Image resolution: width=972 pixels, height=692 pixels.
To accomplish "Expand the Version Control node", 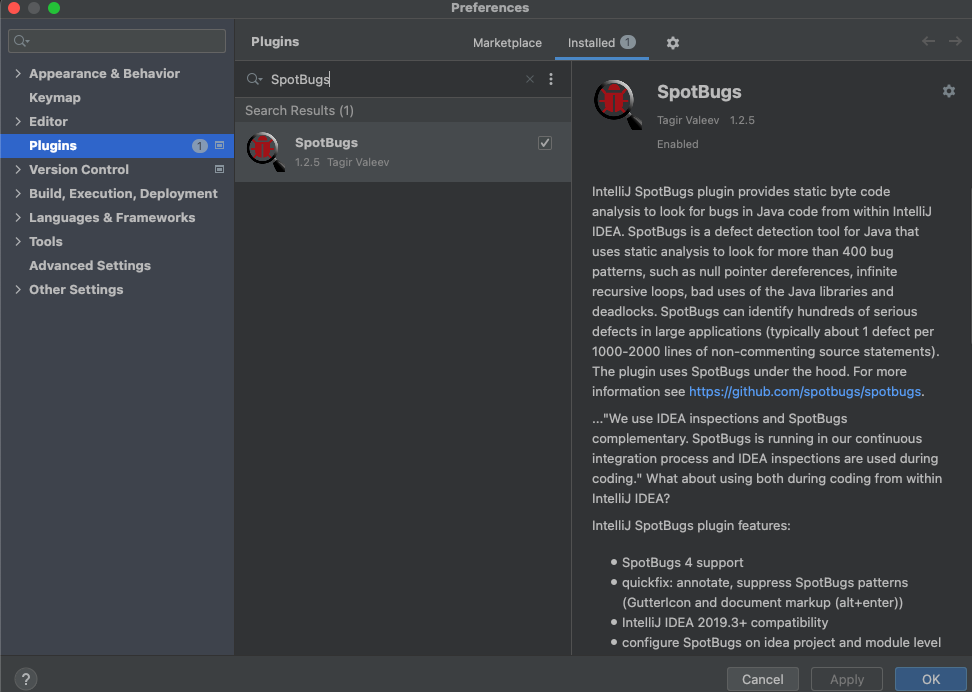I will pyautogui.click(x=18, y=169).
